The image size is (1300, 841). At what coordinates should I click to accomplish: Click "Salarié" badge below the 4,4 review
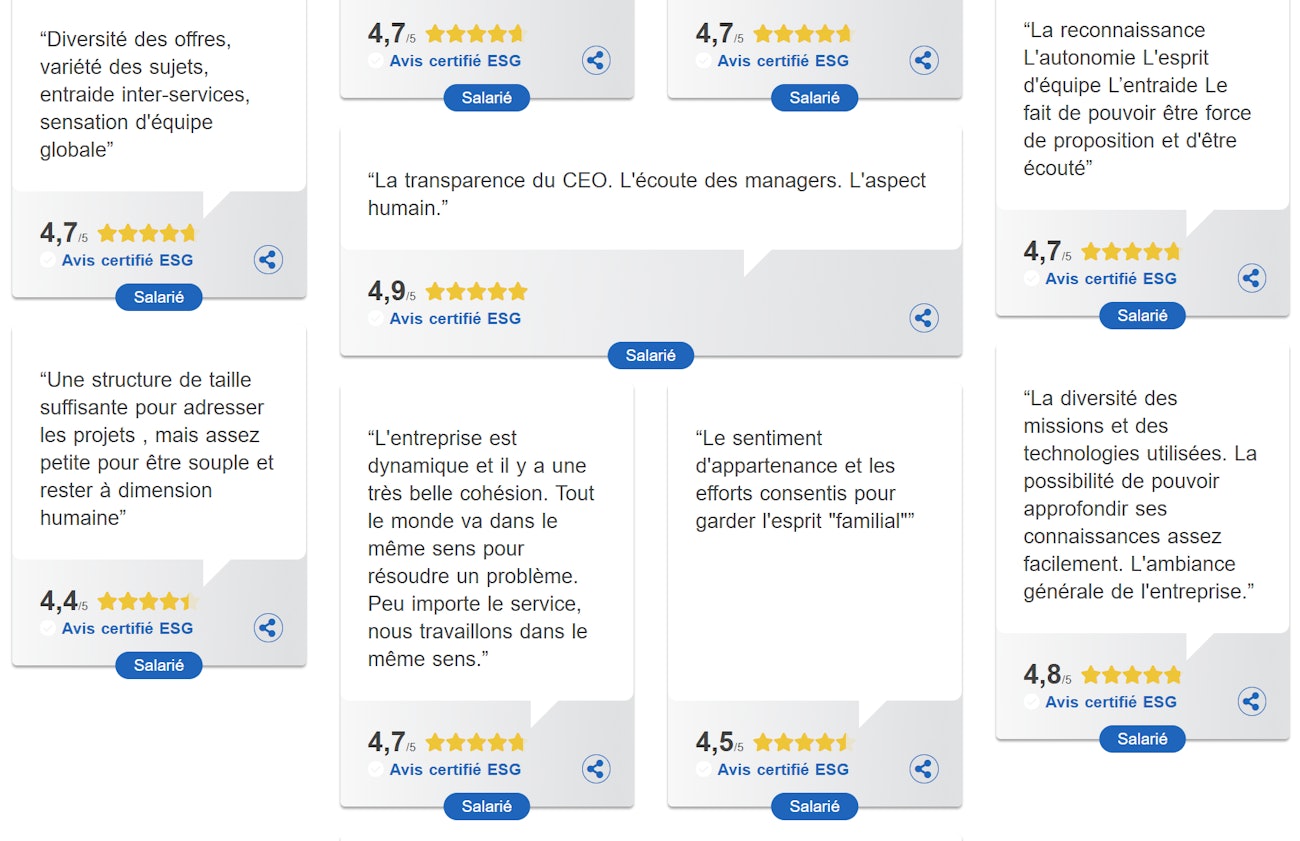tap(159, 665)
